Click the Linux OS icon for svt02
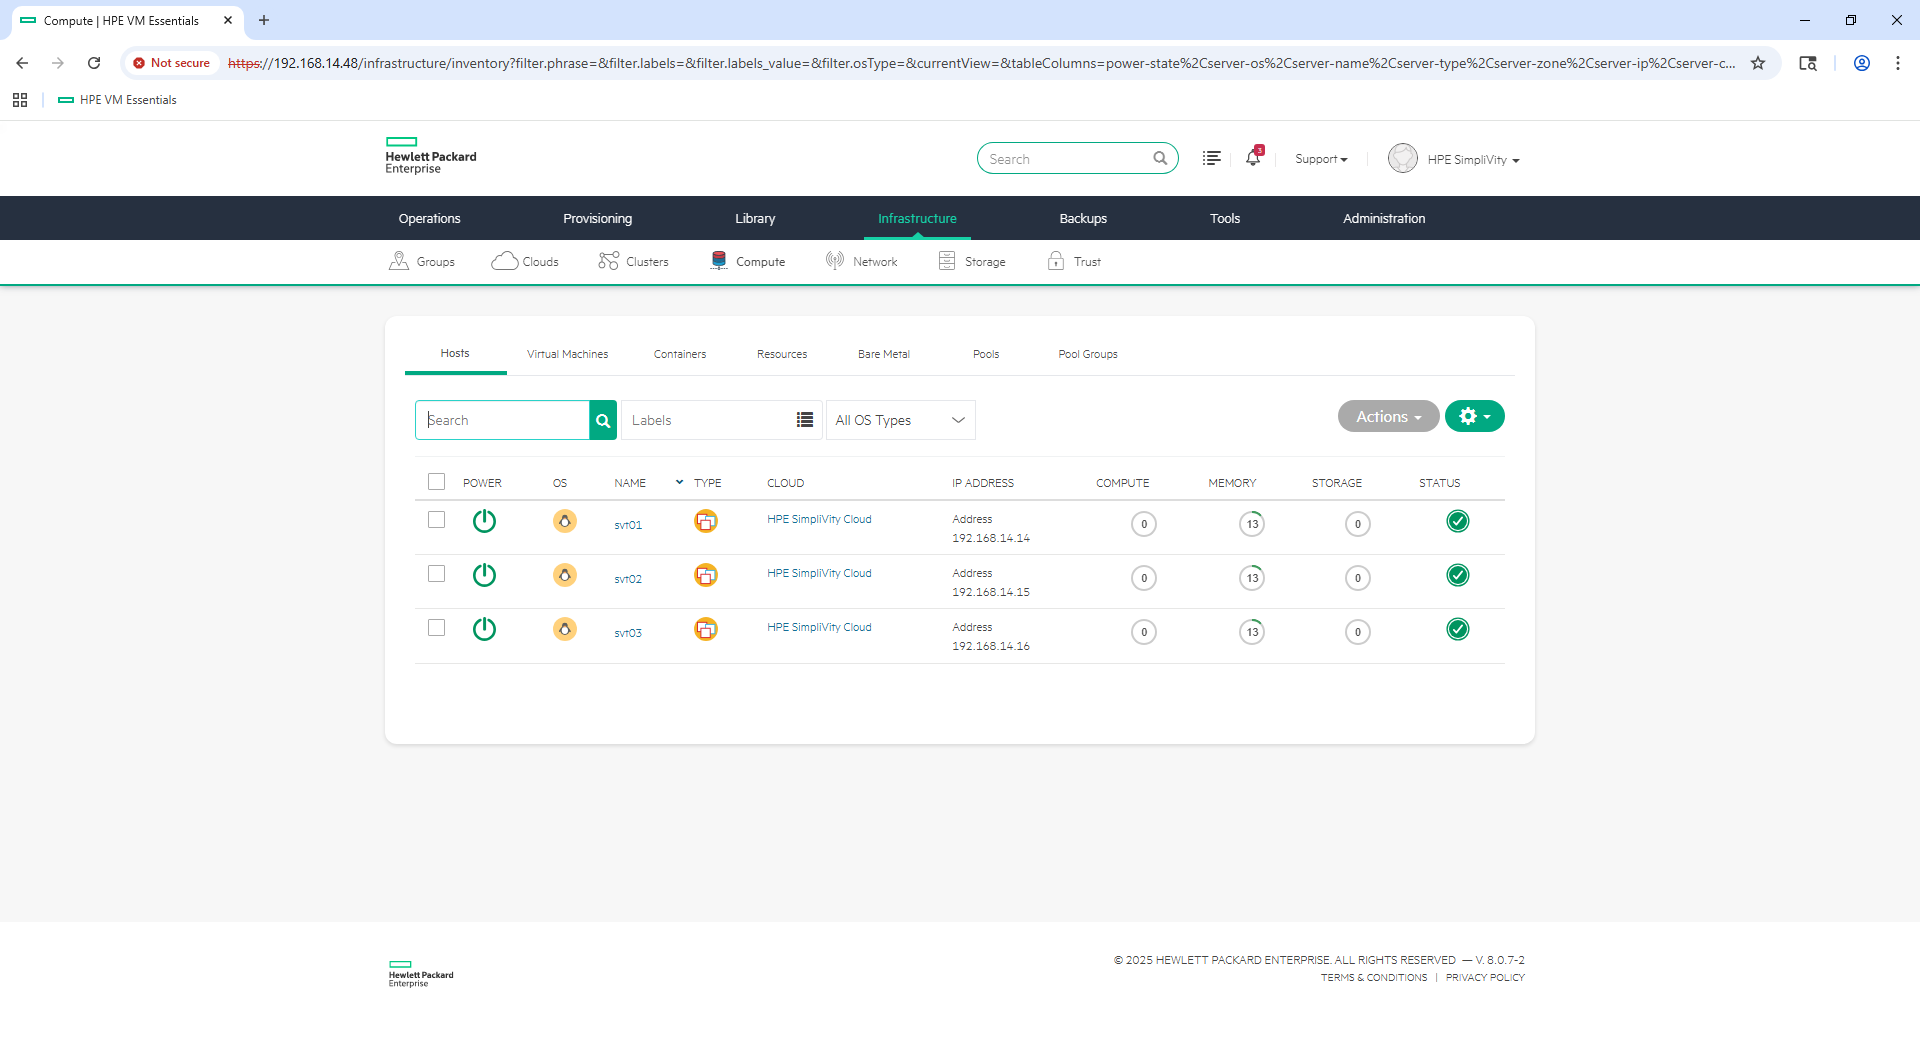The width and height of the screenshot is (1920, 1040). [564, 575]
